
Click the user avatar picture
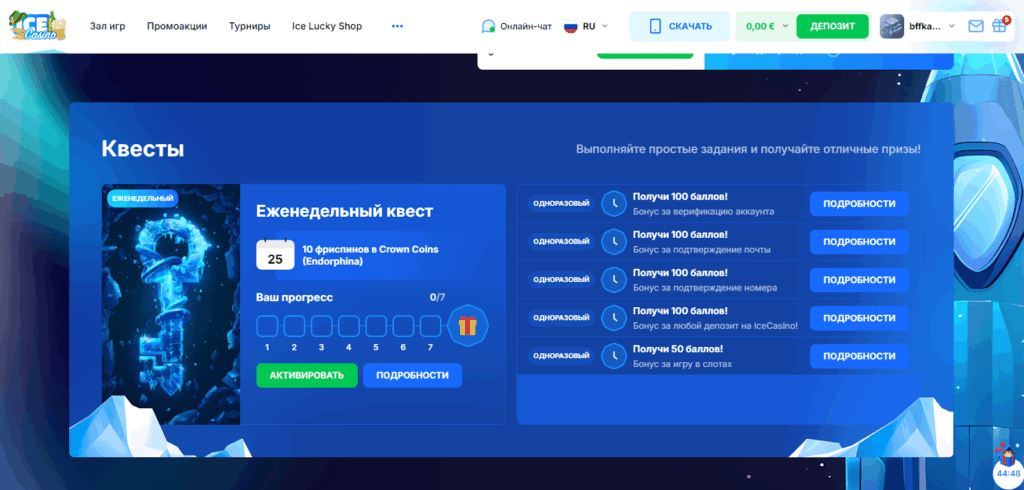[891, 27]
